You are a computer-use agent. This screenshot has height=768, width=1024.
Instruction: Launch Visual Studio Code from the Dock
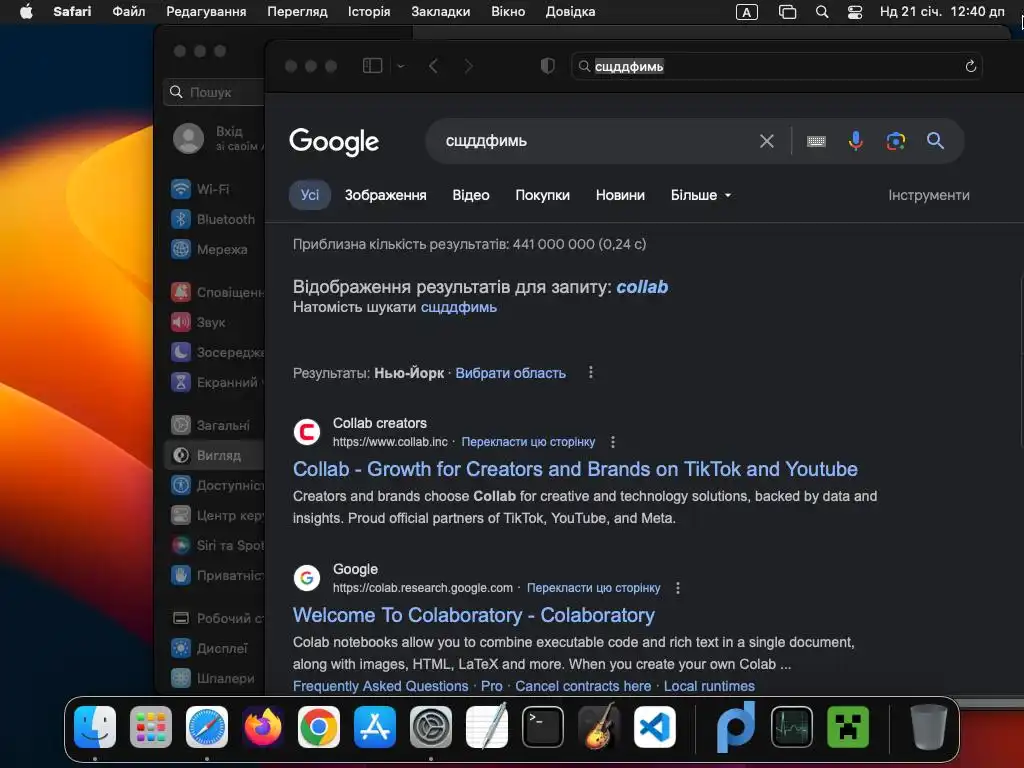pyautogui.click(x=654, y=727)
